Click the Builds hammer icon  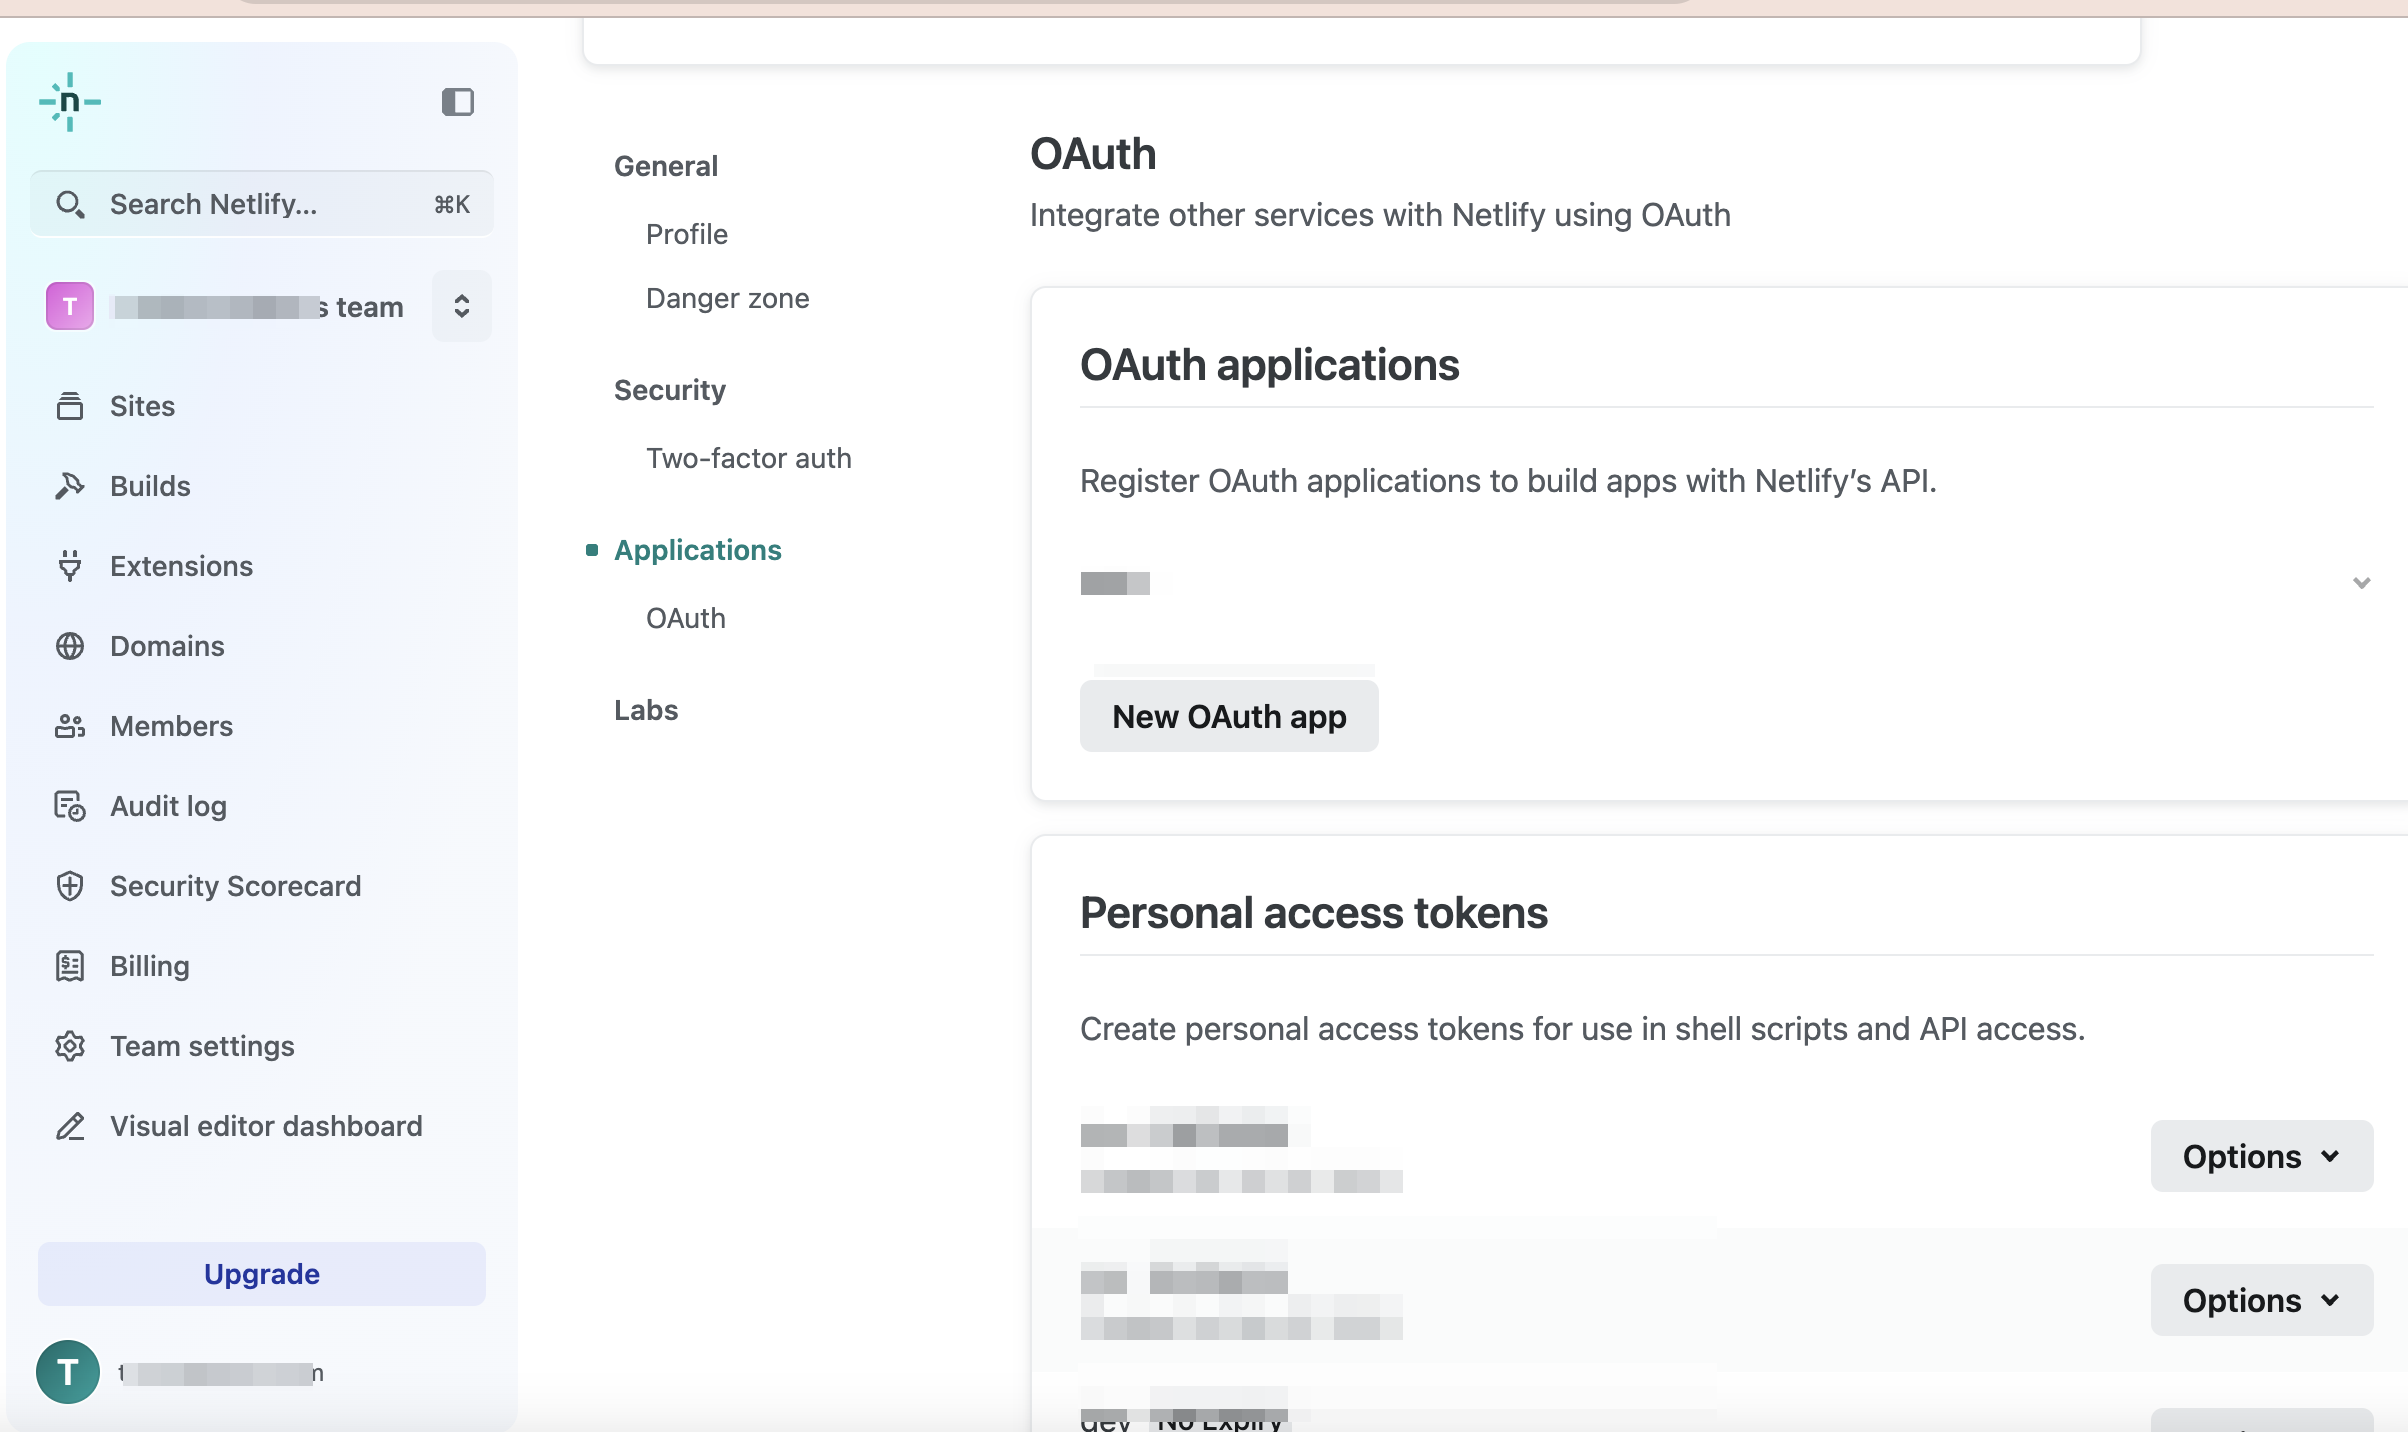click(69, 486)
